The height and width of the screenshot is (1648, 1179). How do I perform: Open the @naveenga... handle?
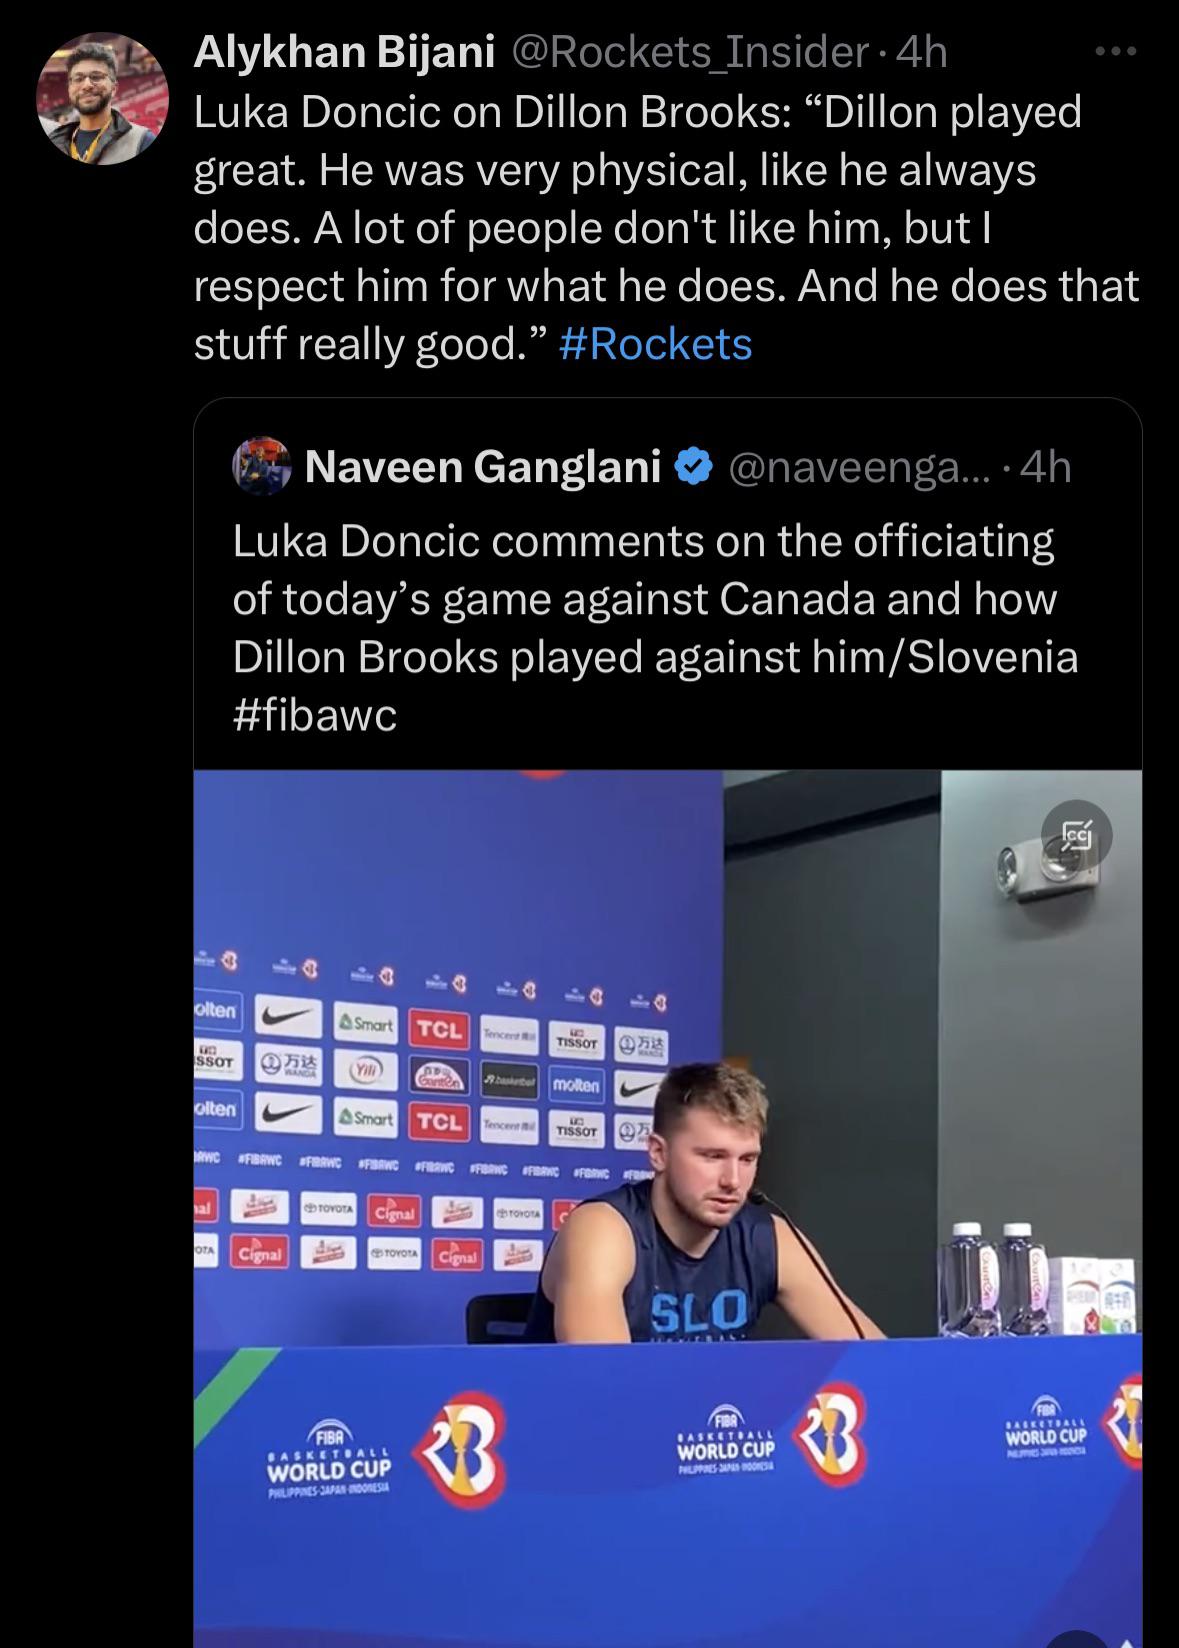pos(860,466)
